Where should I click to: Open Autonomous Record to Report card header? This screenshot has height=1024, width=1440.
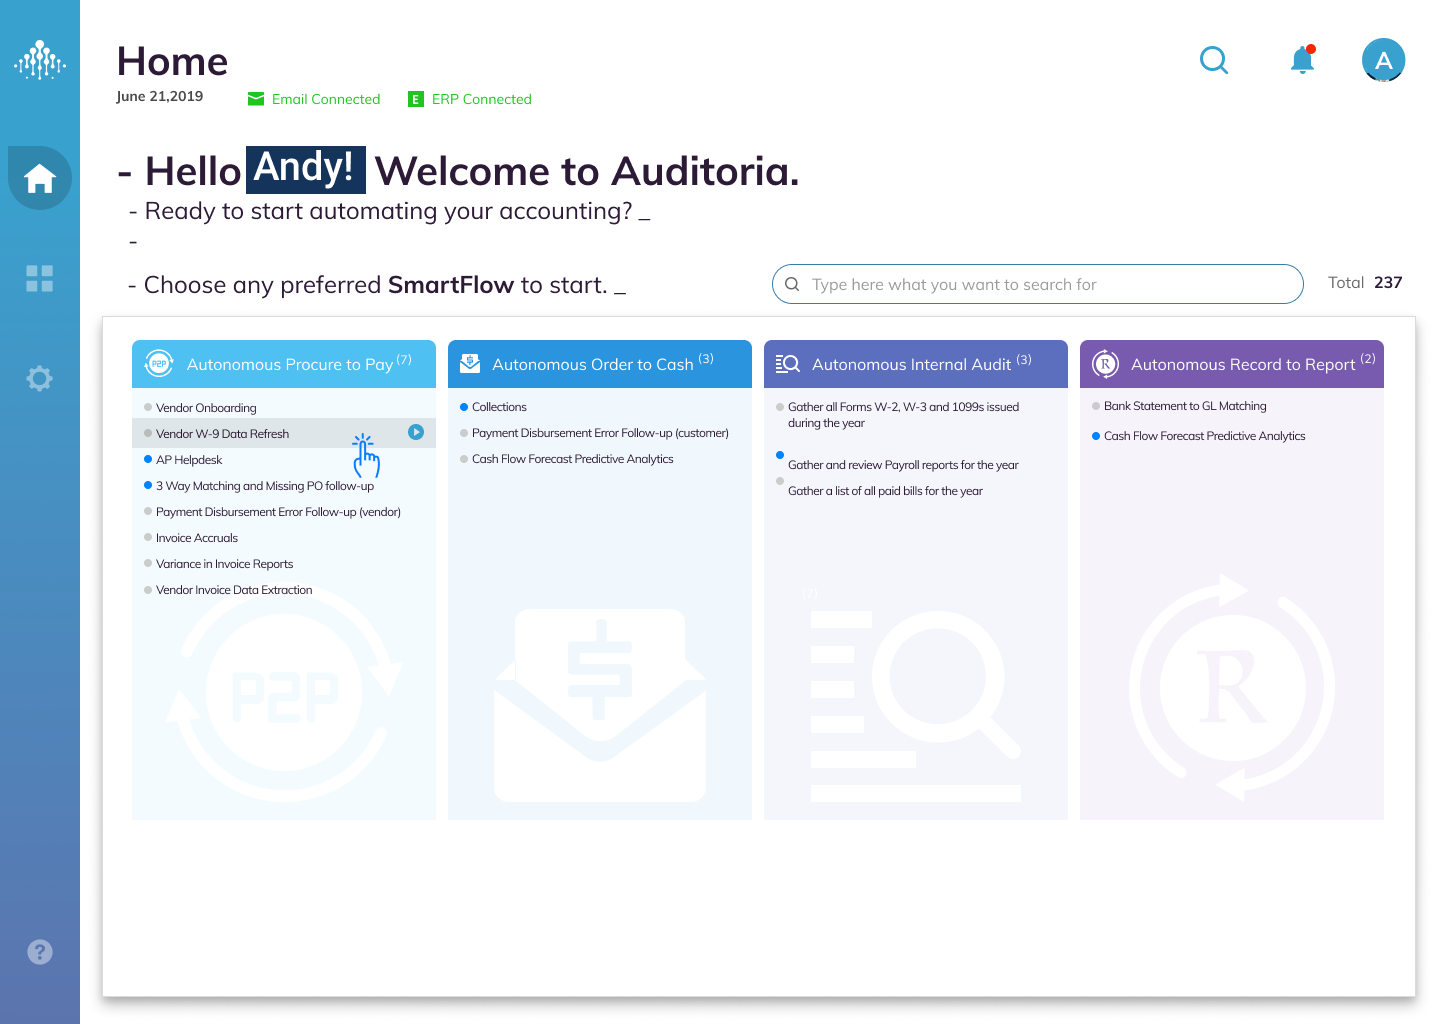(x=1232, y=364)
